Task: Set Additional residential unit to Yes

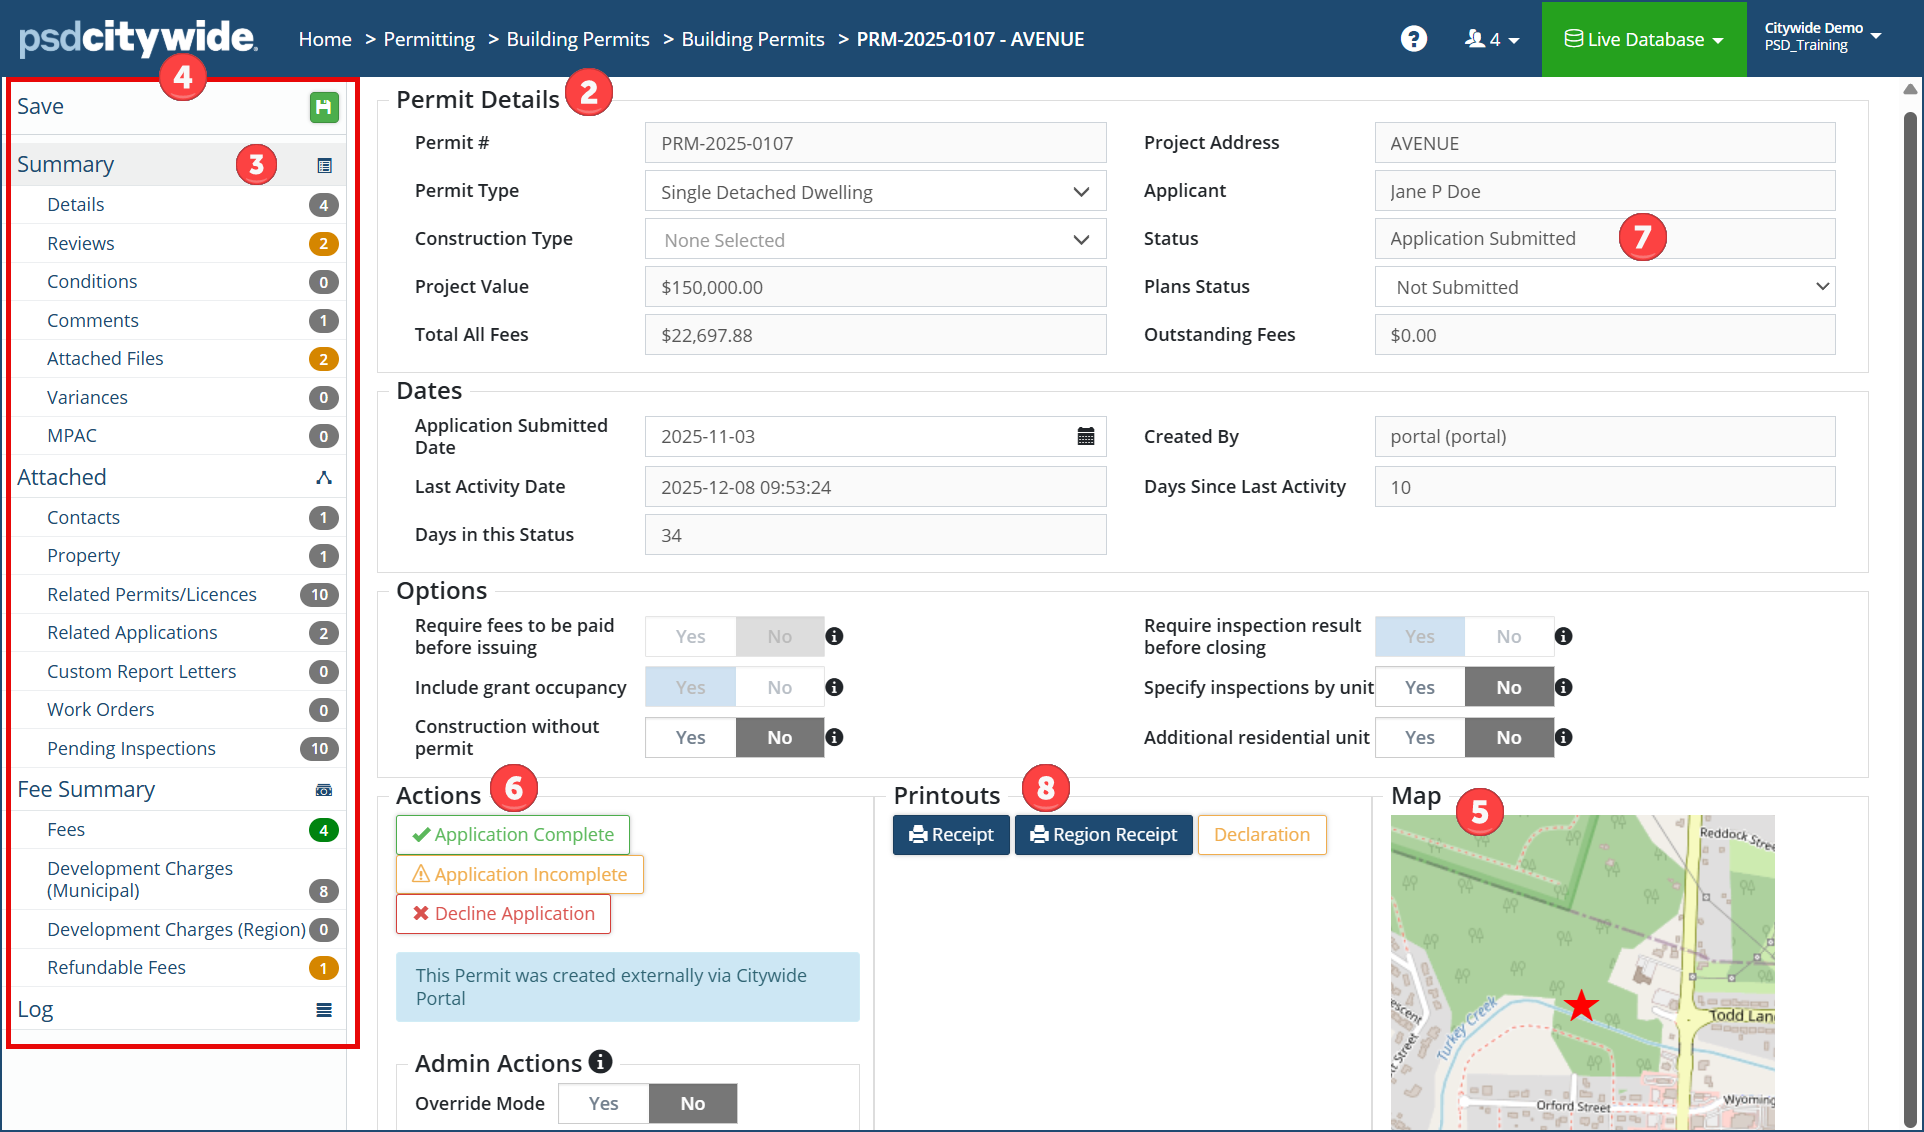Action: (1419, 737)
